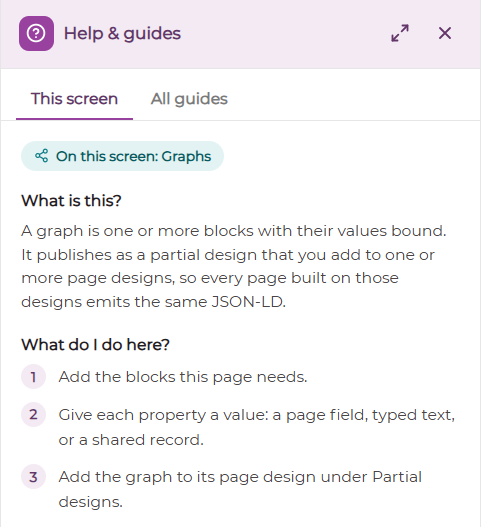Click the On this screen: Graphs chip

tap(122, 156)
